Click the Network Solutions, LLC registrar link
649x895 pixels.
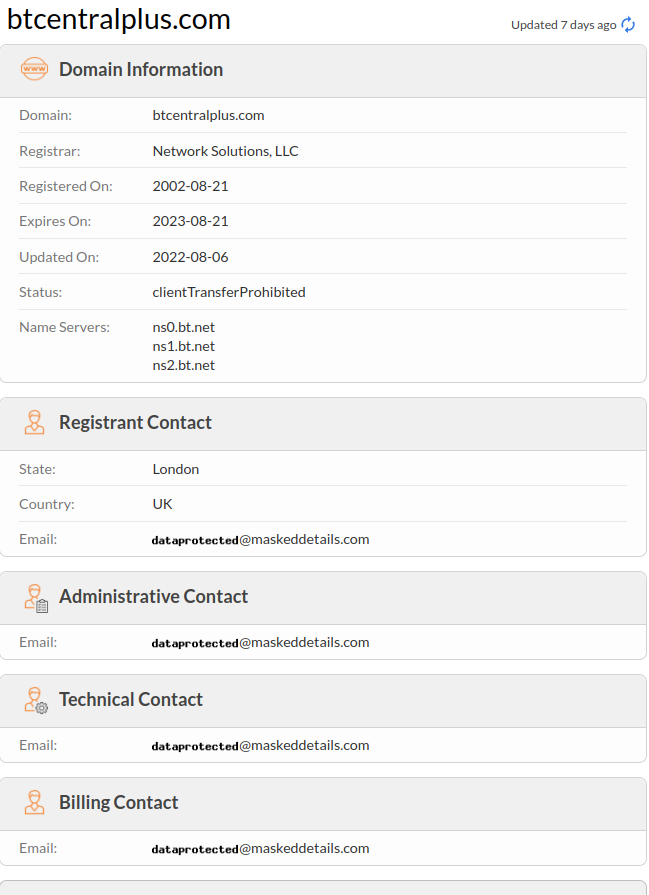[224, 151]
